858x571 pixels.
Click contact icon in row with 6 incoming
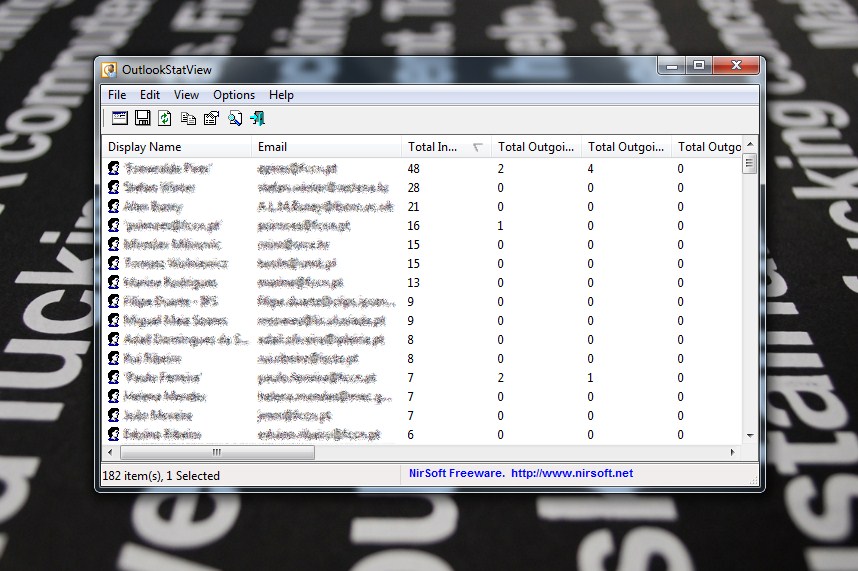114,434
